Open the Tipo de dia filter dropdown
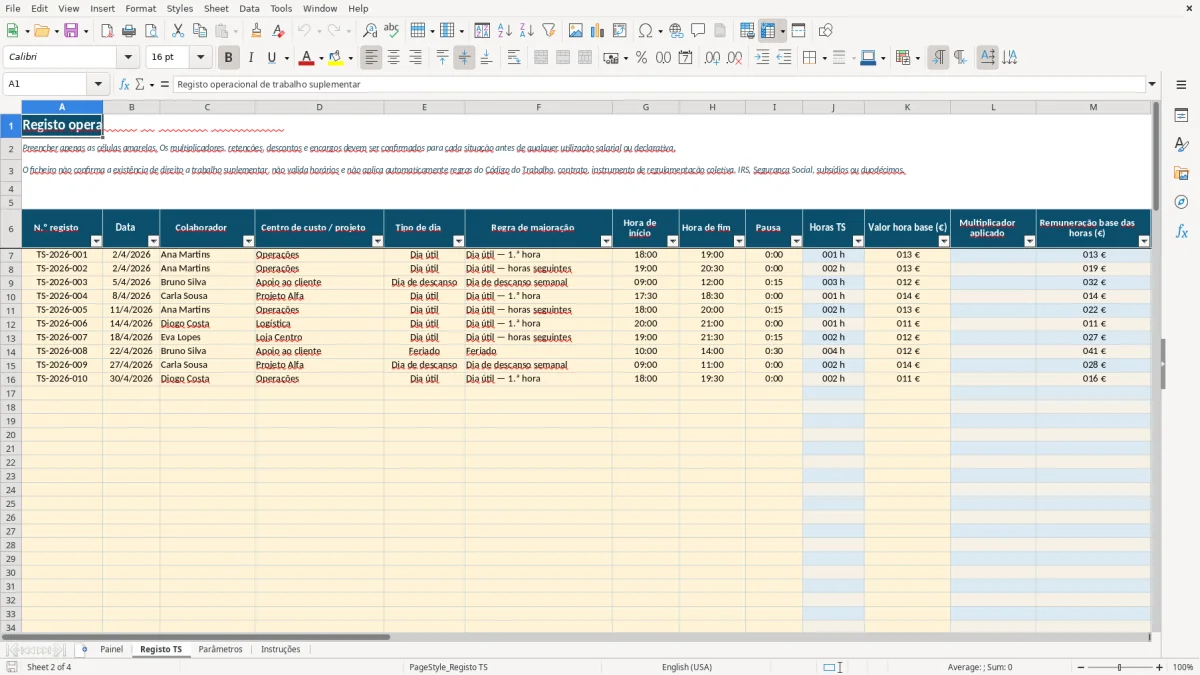The height and width of the screenshot is (675, 1200). [459, 241]
